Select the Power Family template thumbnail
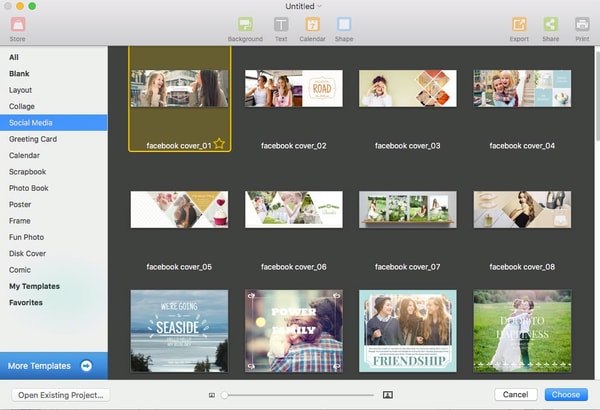Viewport: 600px width, 410px height. coord(294,331)
